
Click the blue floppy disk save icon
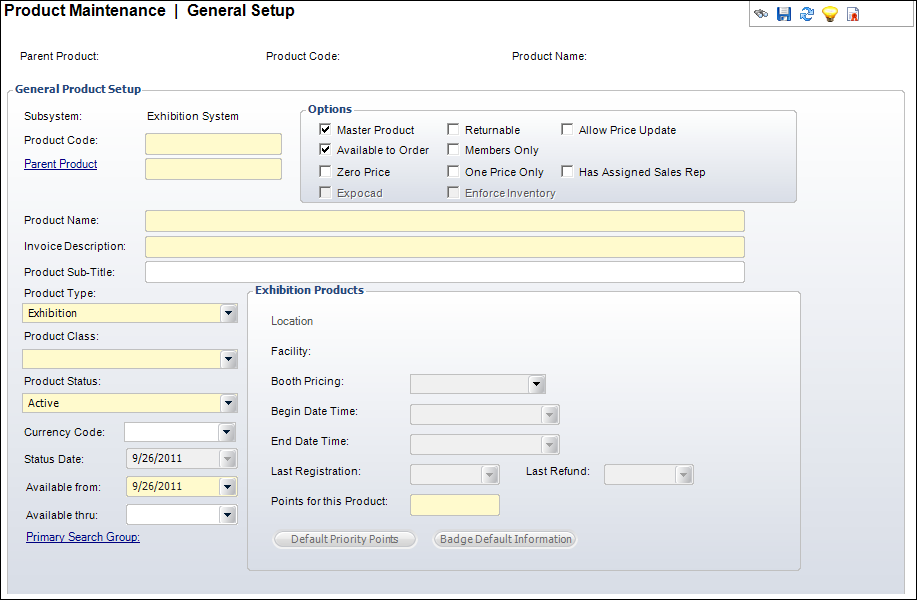pos(784,14)
